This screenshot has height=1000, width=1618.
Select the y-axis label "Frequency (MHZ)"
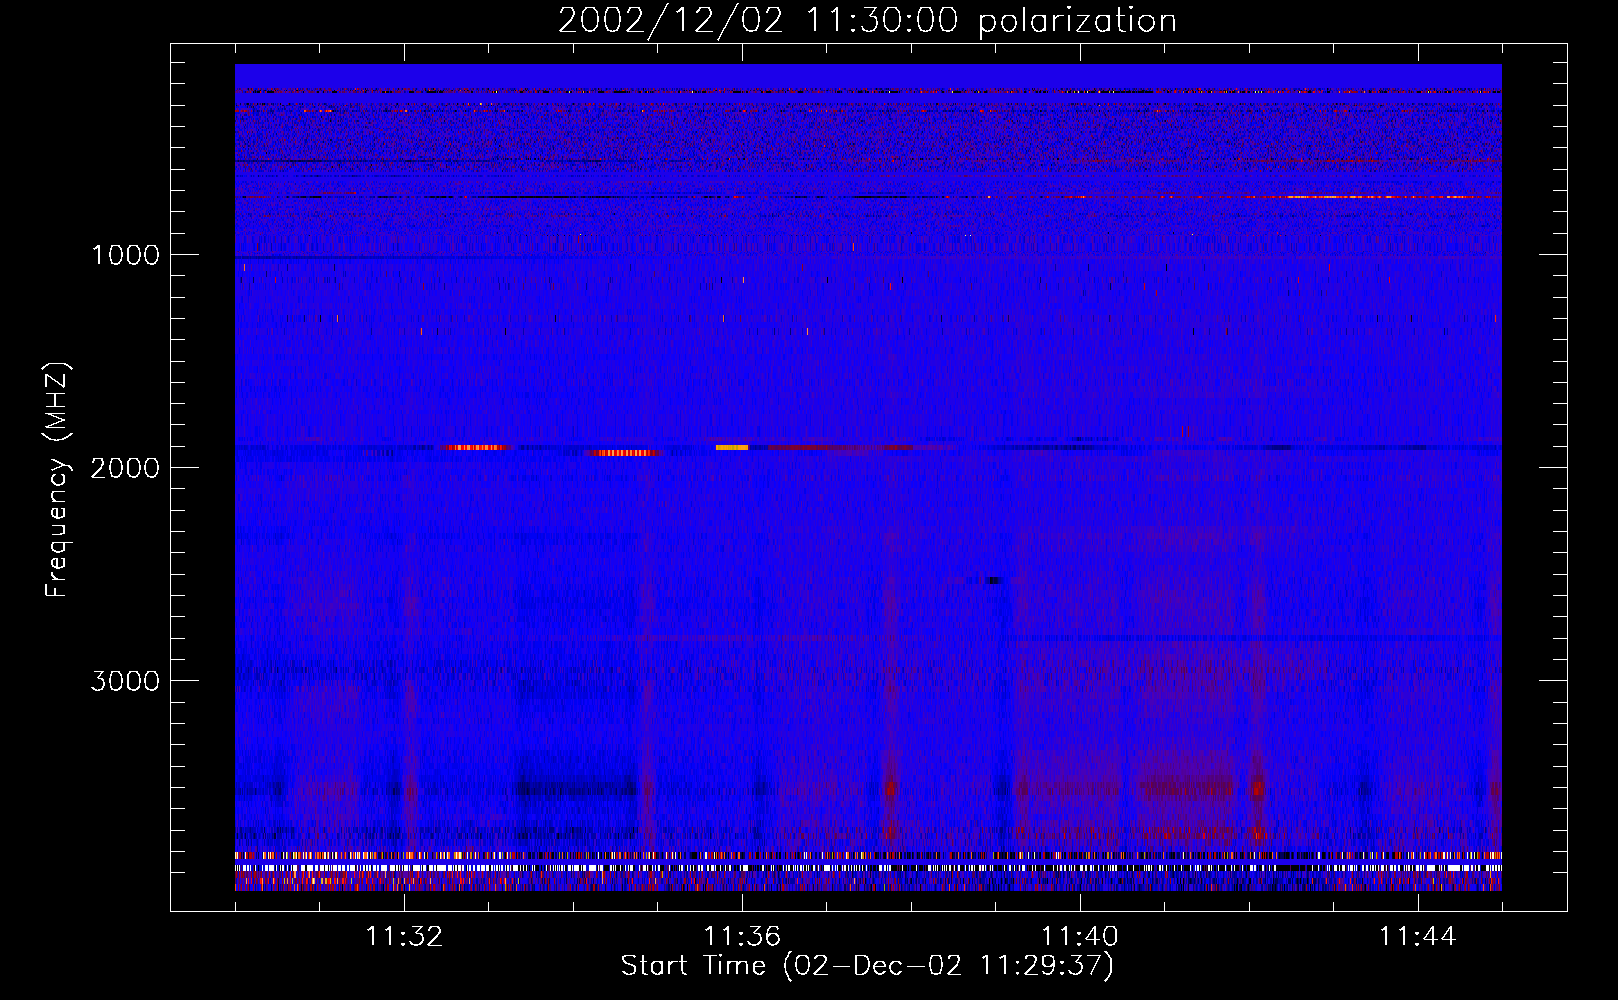pyautogui.click(x=58, y=480)
